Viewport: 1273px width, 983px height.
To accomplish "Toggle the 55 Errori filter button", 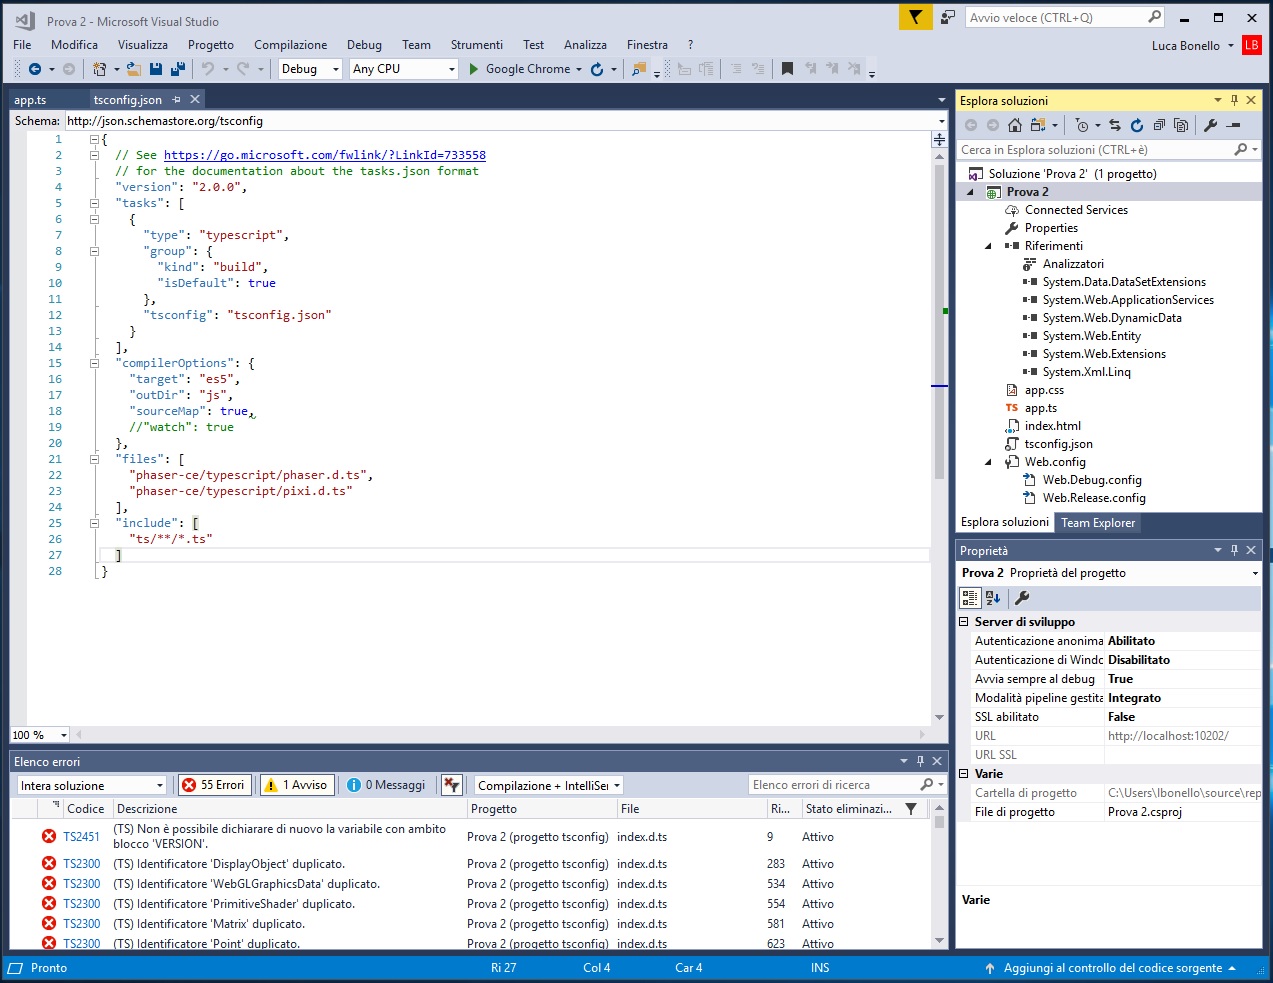I will tap(213, 785).
